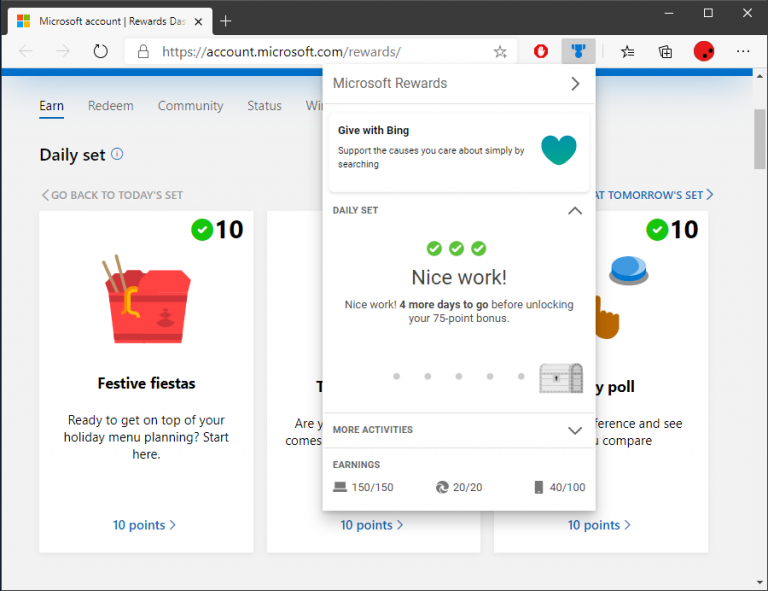Open the Microsoft Rewards panel arrow

(x=575, y=84)
